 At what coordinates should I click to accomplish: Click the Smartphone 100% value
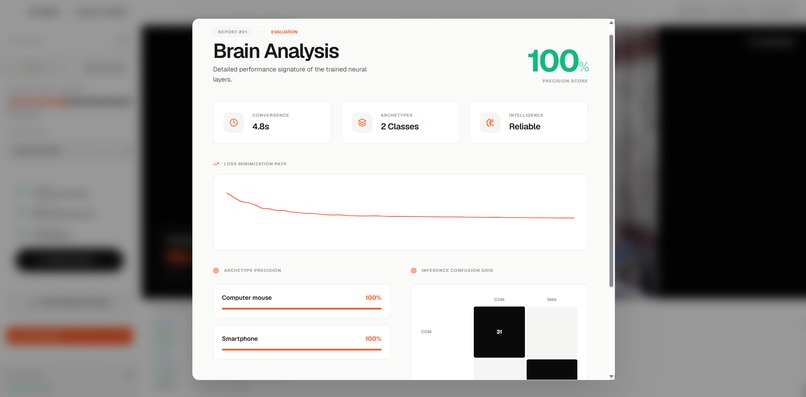click(373, 339)
